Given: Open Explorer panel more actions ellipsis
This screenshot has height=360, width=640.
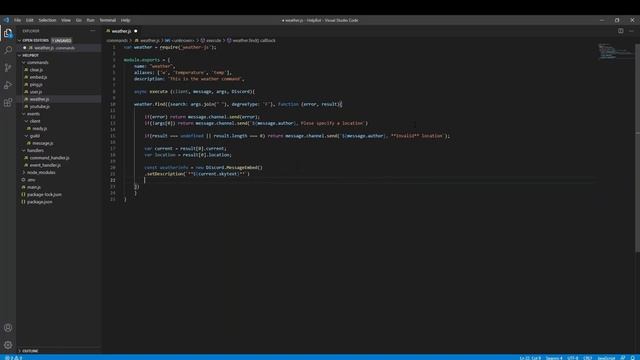Looking at the screenshot, I should pos(93,31).
